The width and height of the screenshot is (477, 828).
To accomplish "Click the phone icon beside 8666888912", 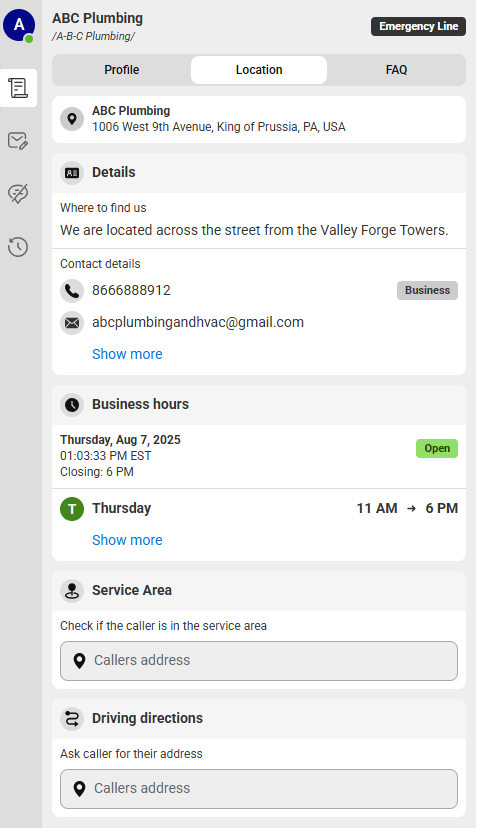I will click(72, 291).
